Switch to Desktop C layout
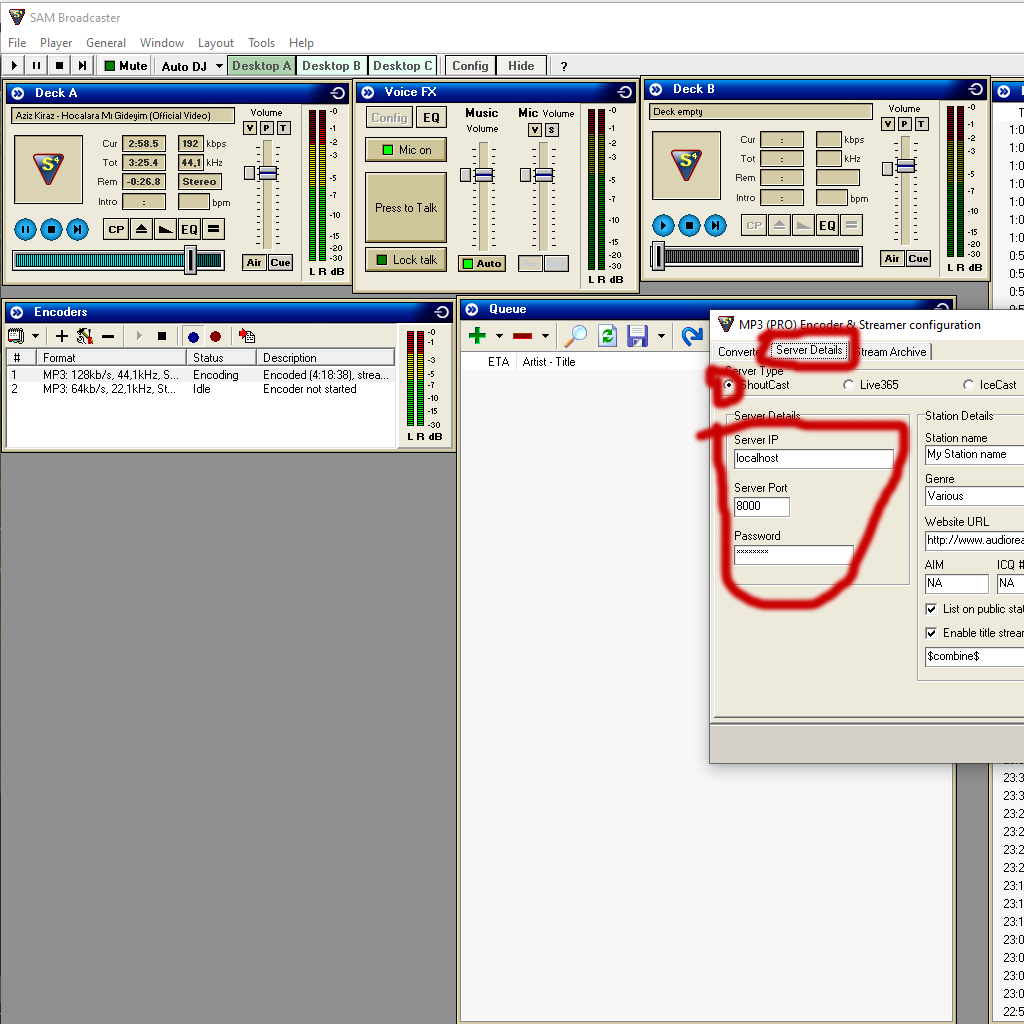Image resolution: width=1024 pixels, height=1024 pixels. [402, 66]
